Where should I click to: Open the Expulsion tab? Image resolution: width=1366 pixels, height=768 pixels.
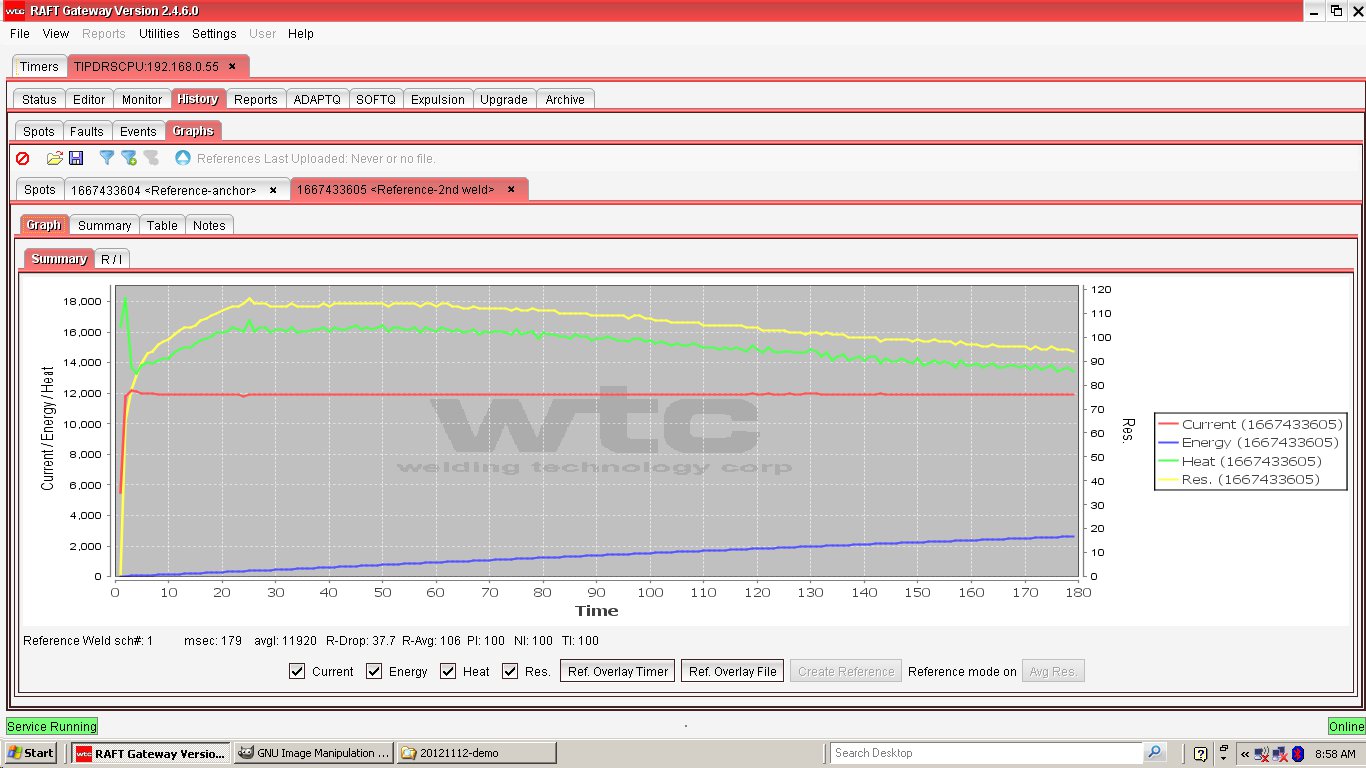pyautogui.click(x=438, y=99)
